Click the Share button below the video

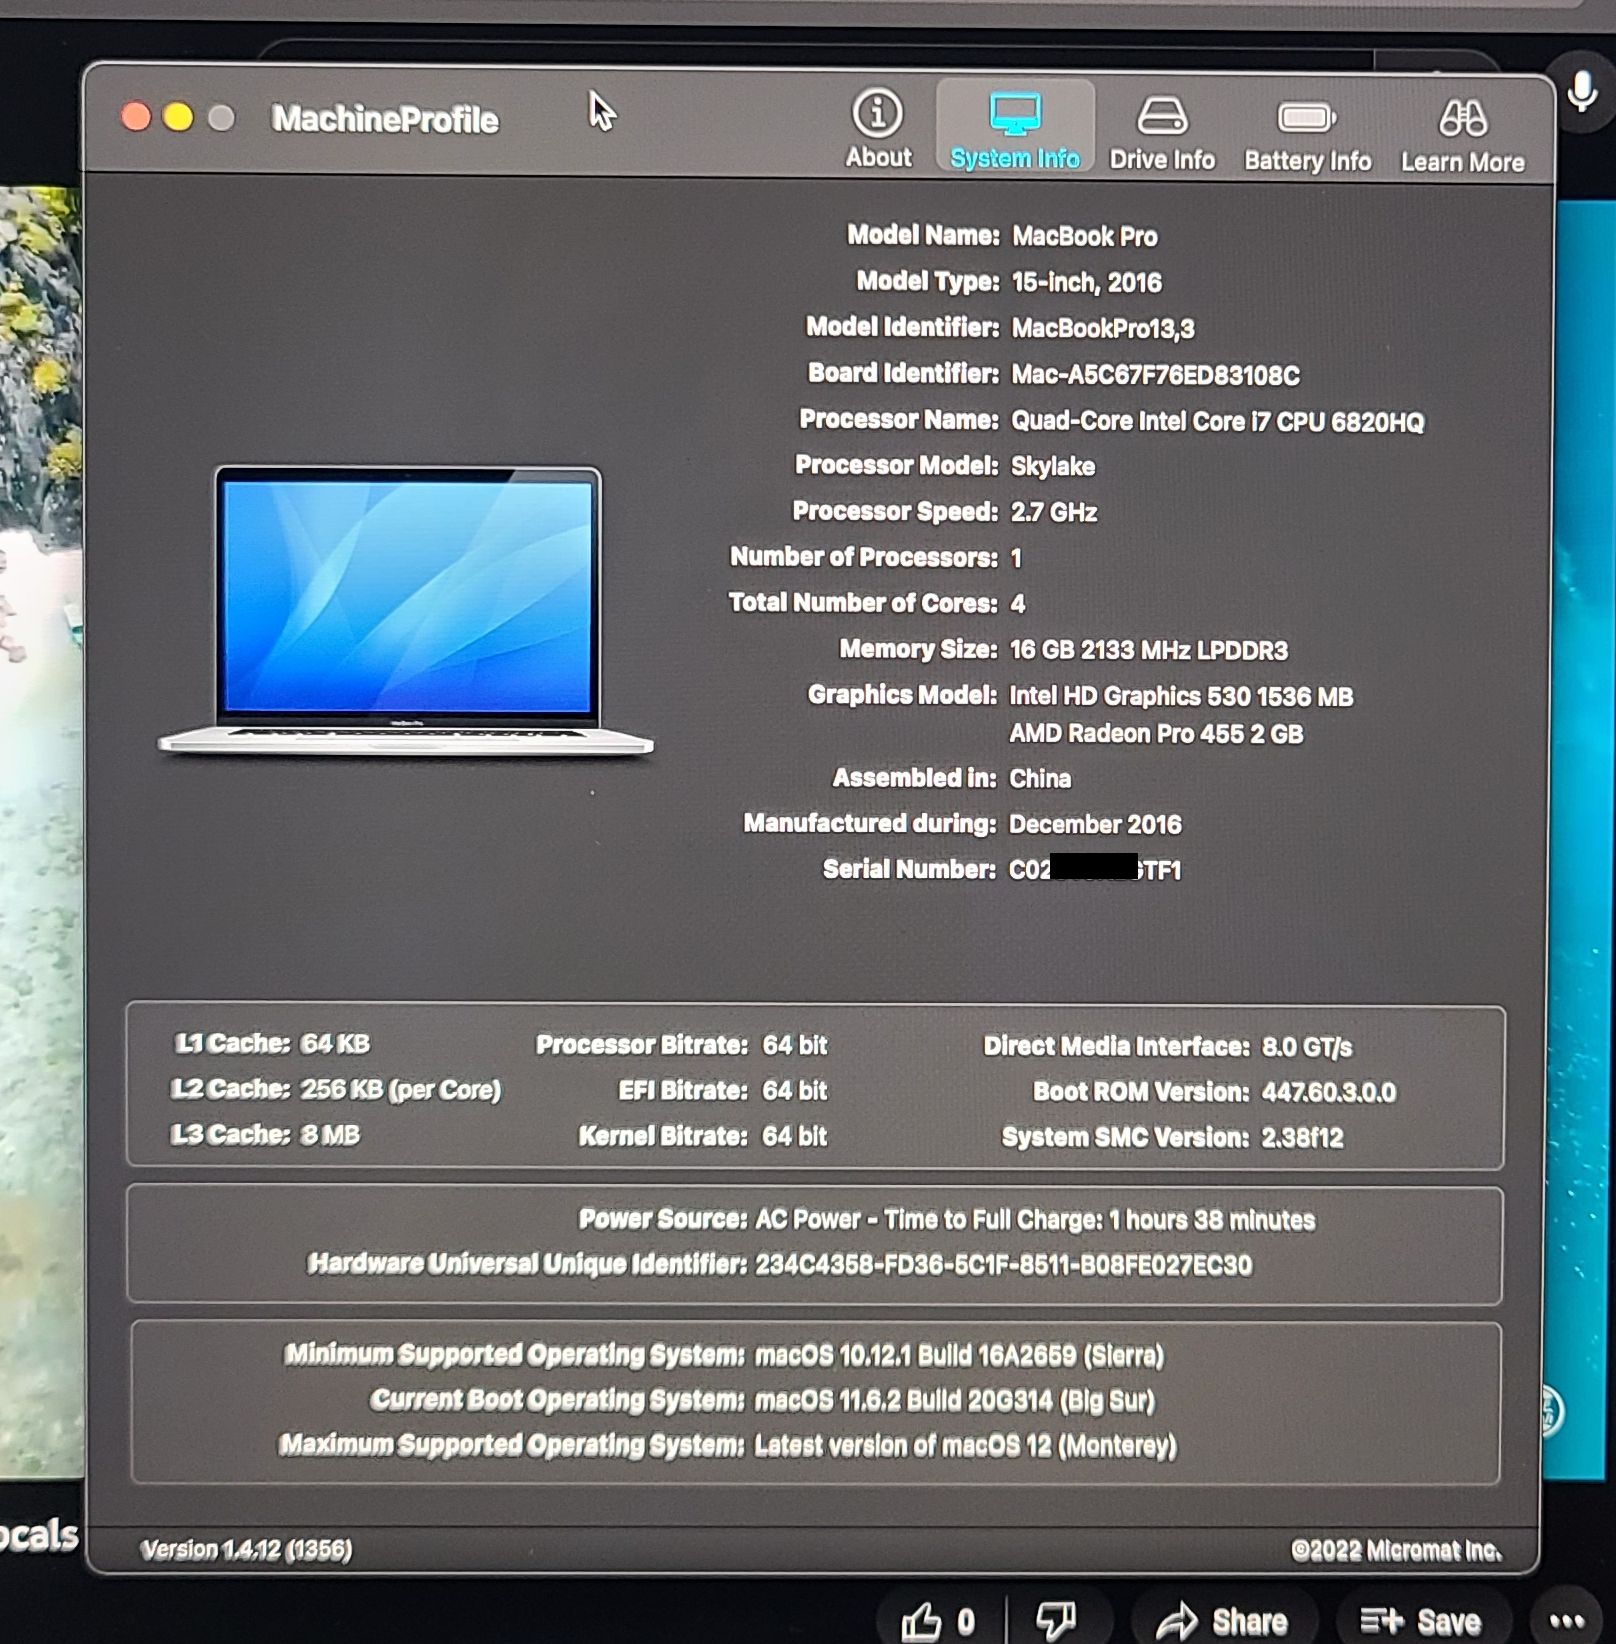pyautogui.click(x=1222, y=1620)
